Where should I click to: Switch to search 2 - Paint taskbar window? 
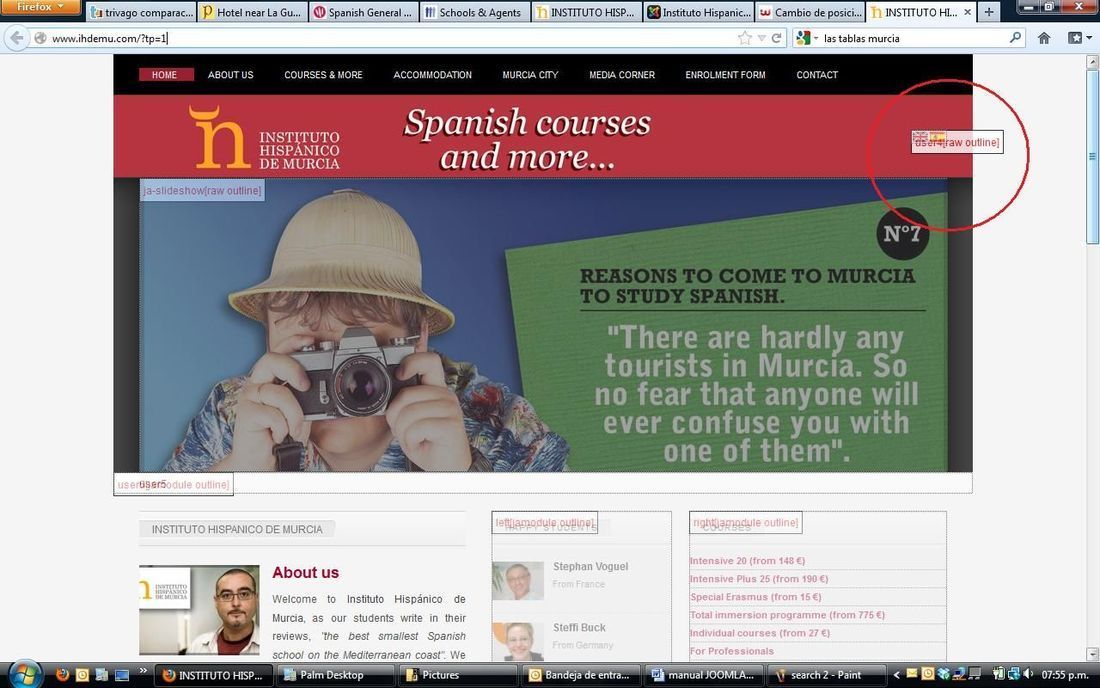(x=827, y=675)
